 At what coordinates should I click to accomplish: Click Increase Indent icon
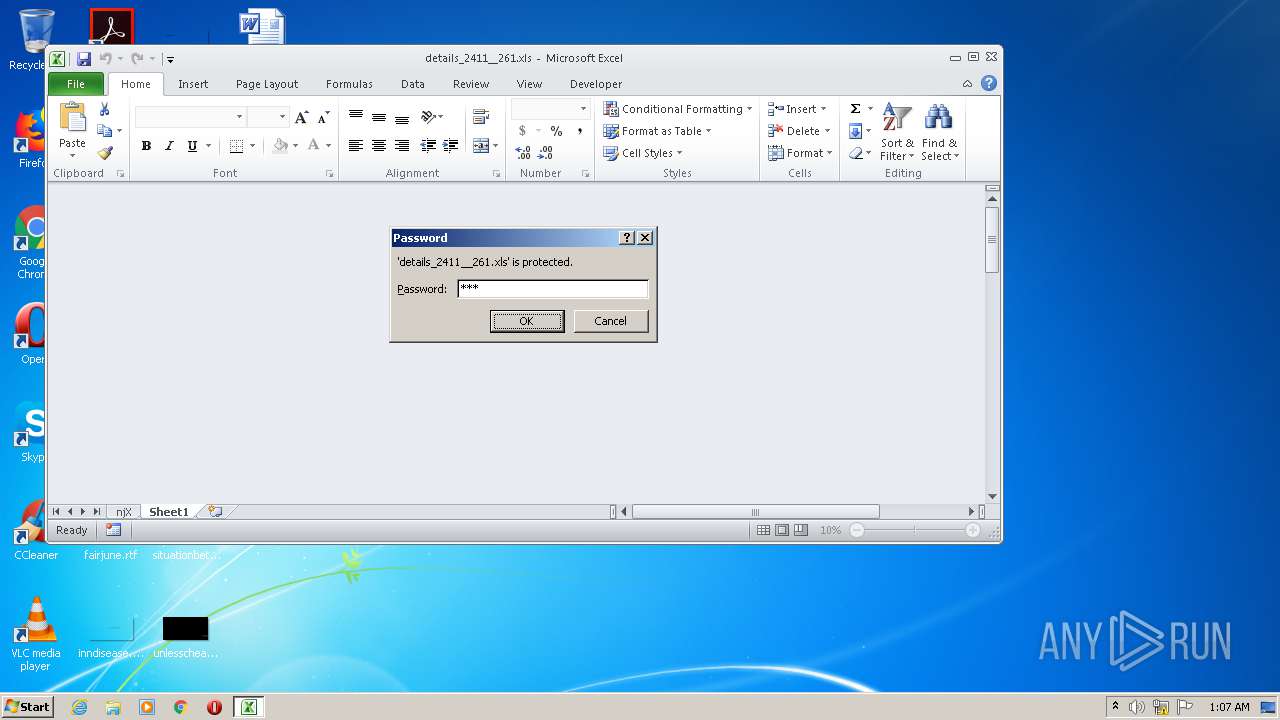451,146
